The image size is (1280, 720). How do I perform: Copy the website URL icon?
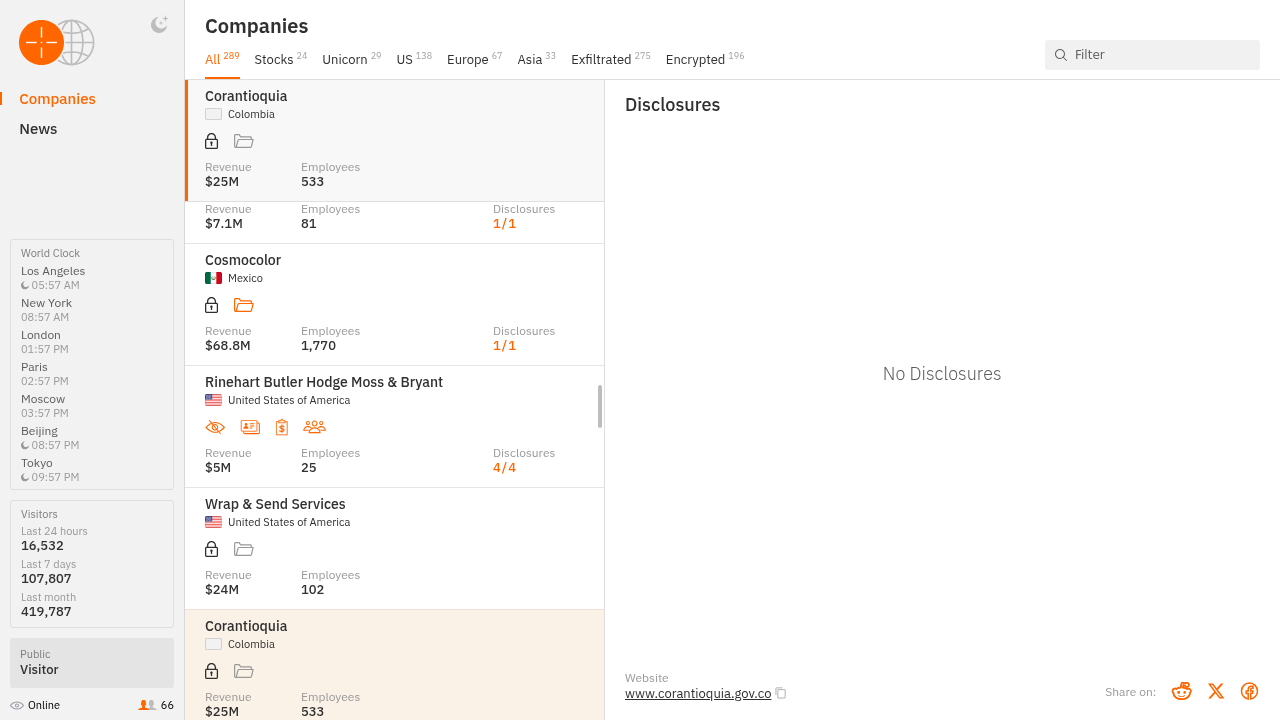pyautogui.click(x=781, y=693)
